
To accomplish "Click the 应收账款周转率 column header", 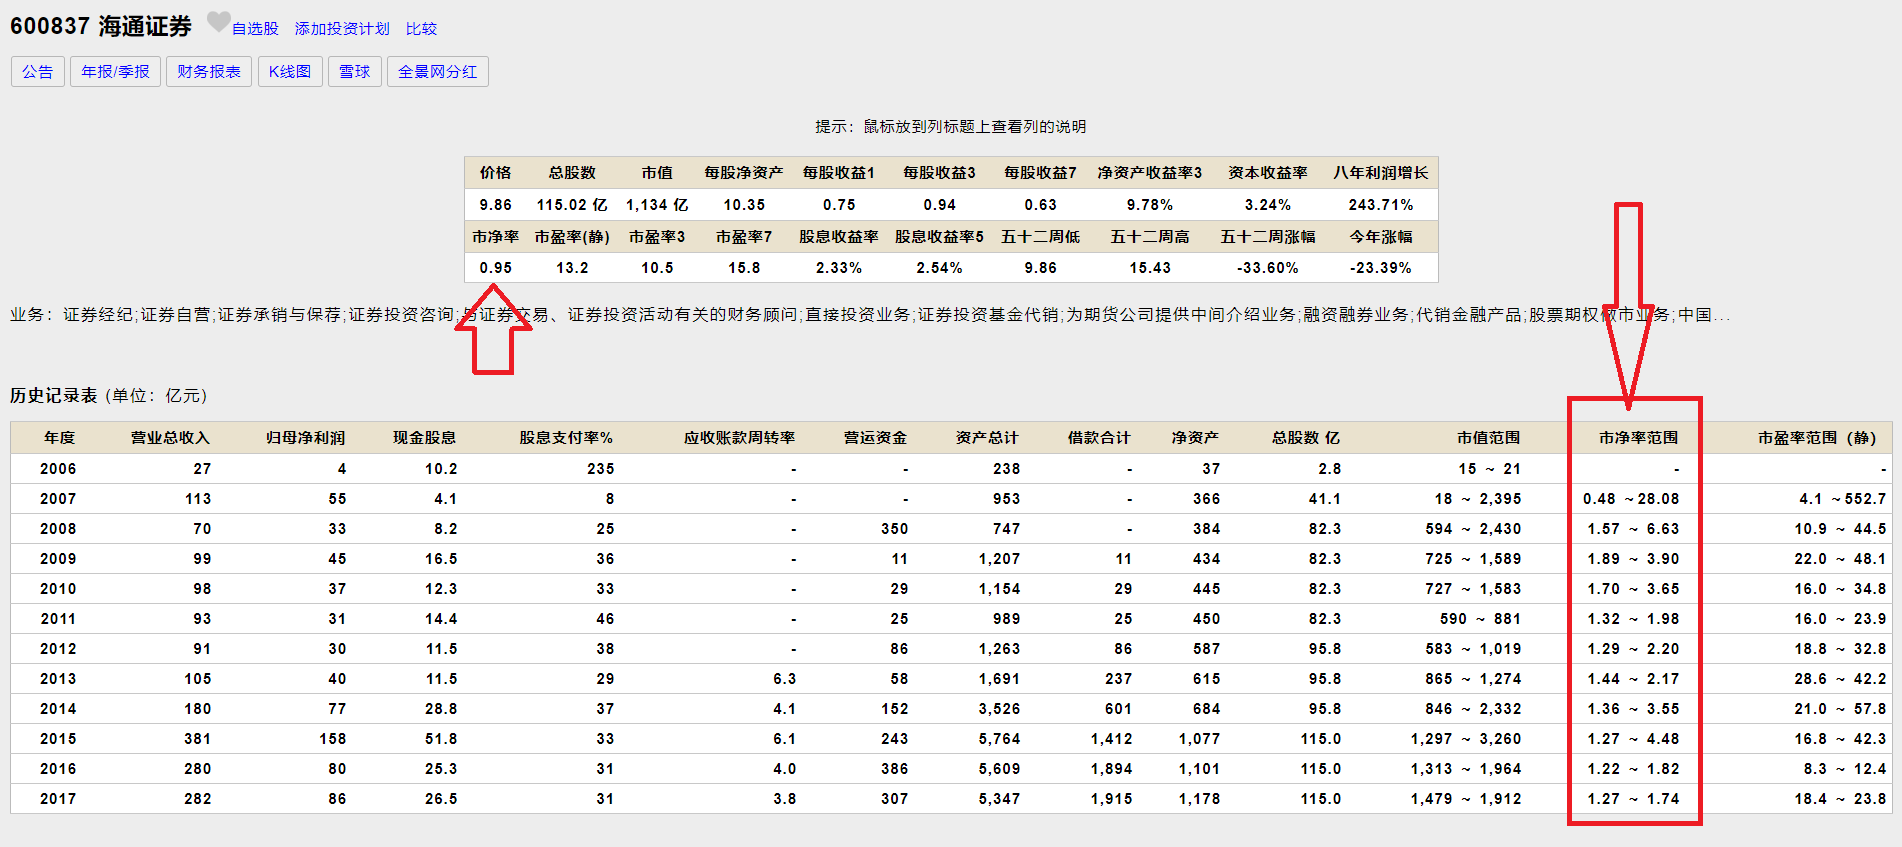I will pos(739,438).
